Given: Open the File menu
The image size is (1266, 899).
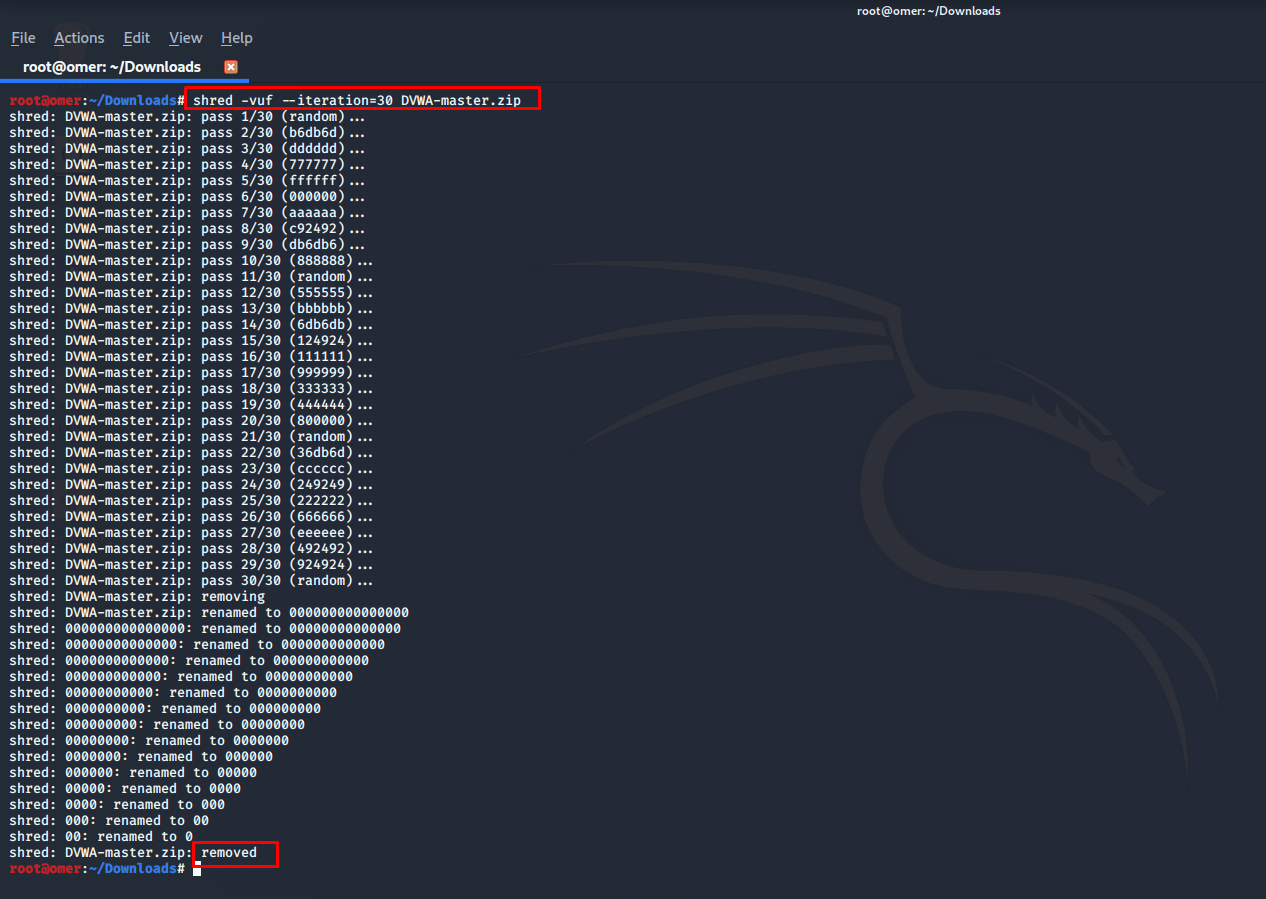Looking at the screenshot, I should tap(22, 37).
